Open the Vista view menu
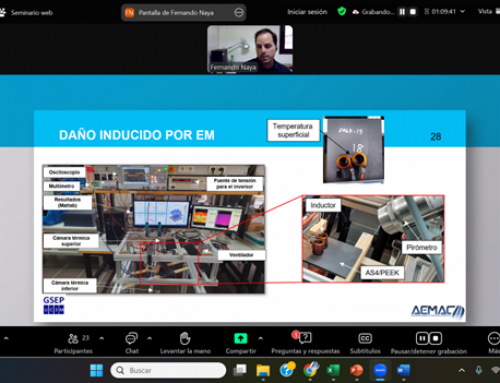500x383 pixels. 488,12
